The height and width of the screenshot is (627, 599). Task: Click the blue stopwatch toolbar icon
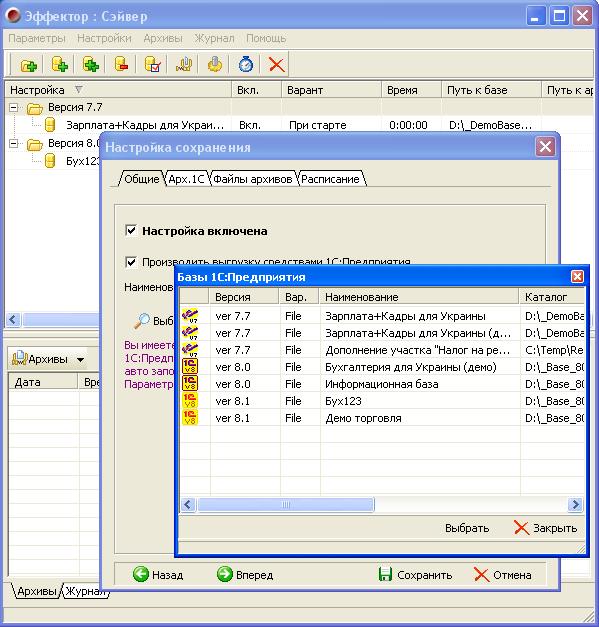(x=246, y=65)
